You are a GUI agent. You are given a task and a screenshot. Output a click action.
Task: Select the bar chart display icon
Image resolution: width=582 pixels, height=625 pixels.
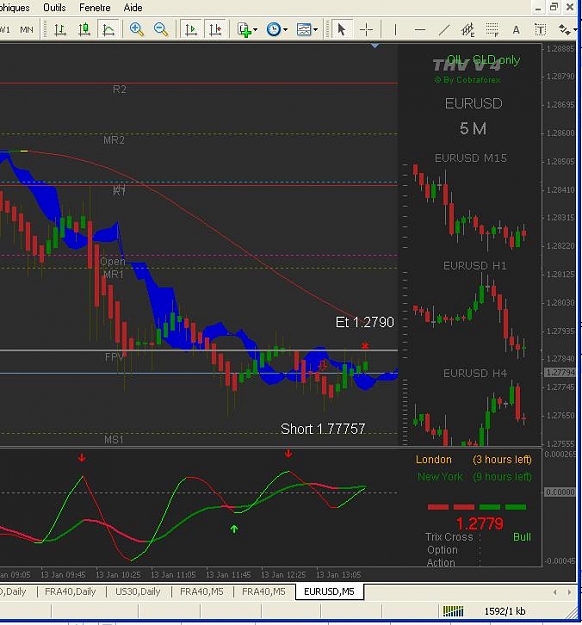(x=60, y=30)
